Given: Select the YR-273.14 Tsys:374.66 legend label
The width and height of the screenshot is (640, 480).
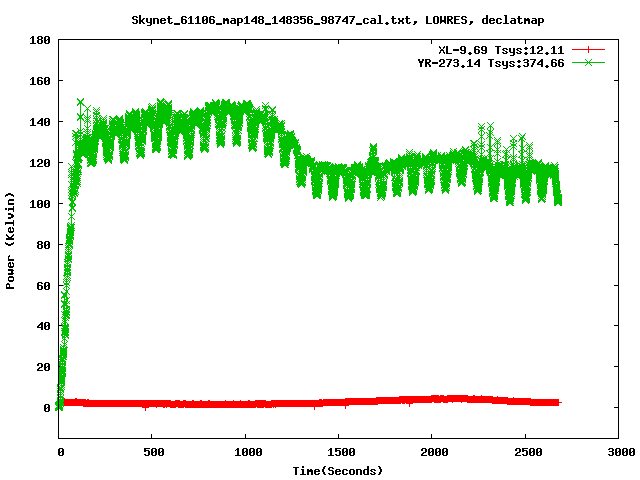Looking at the screenshot, I should (491, 62).
